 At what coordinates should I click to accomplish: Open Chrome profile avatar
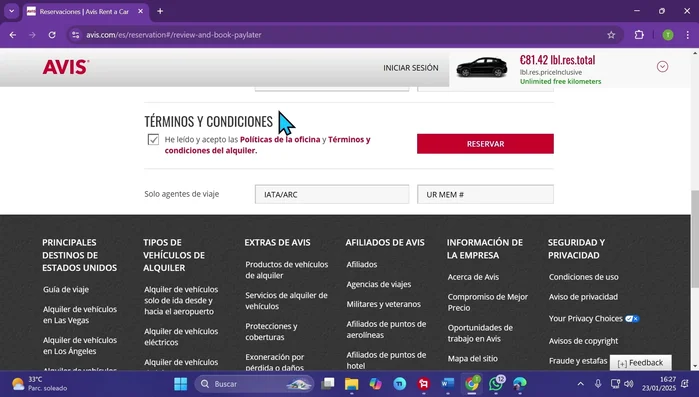668,35
